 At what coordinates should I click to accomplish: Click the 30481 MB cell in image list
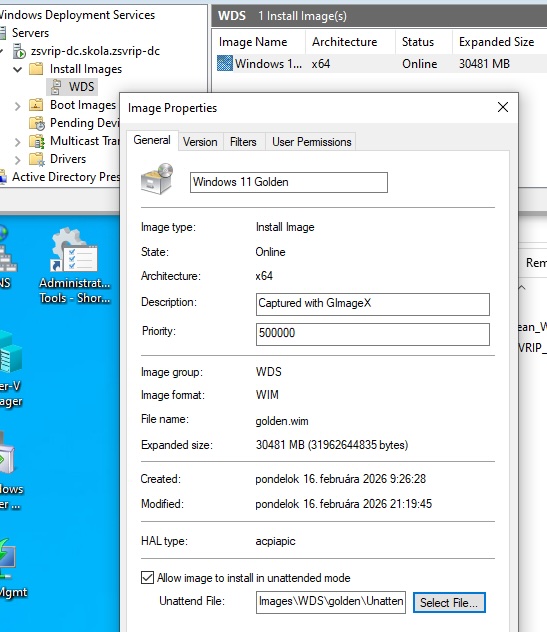click(484, 64)
